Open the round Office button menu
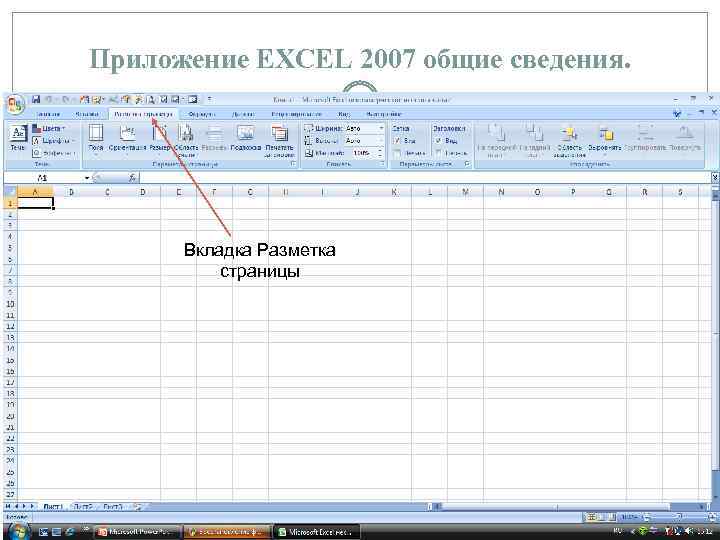 tap(15, 105)
